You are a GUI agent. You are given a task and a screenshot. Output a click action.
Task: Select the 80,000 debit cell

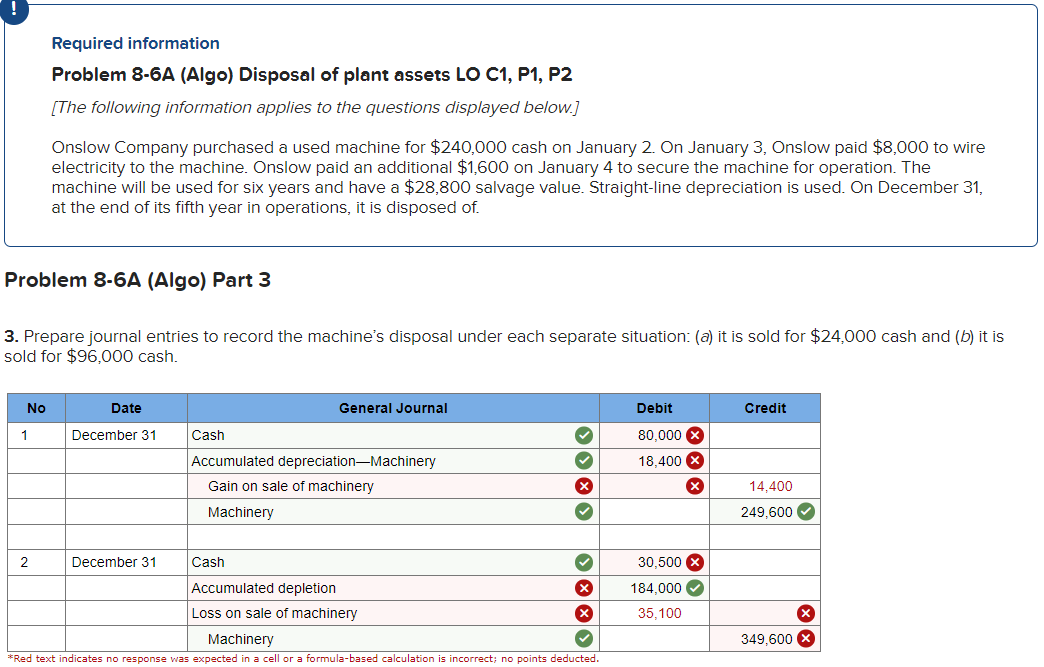[x=654, y=435]
